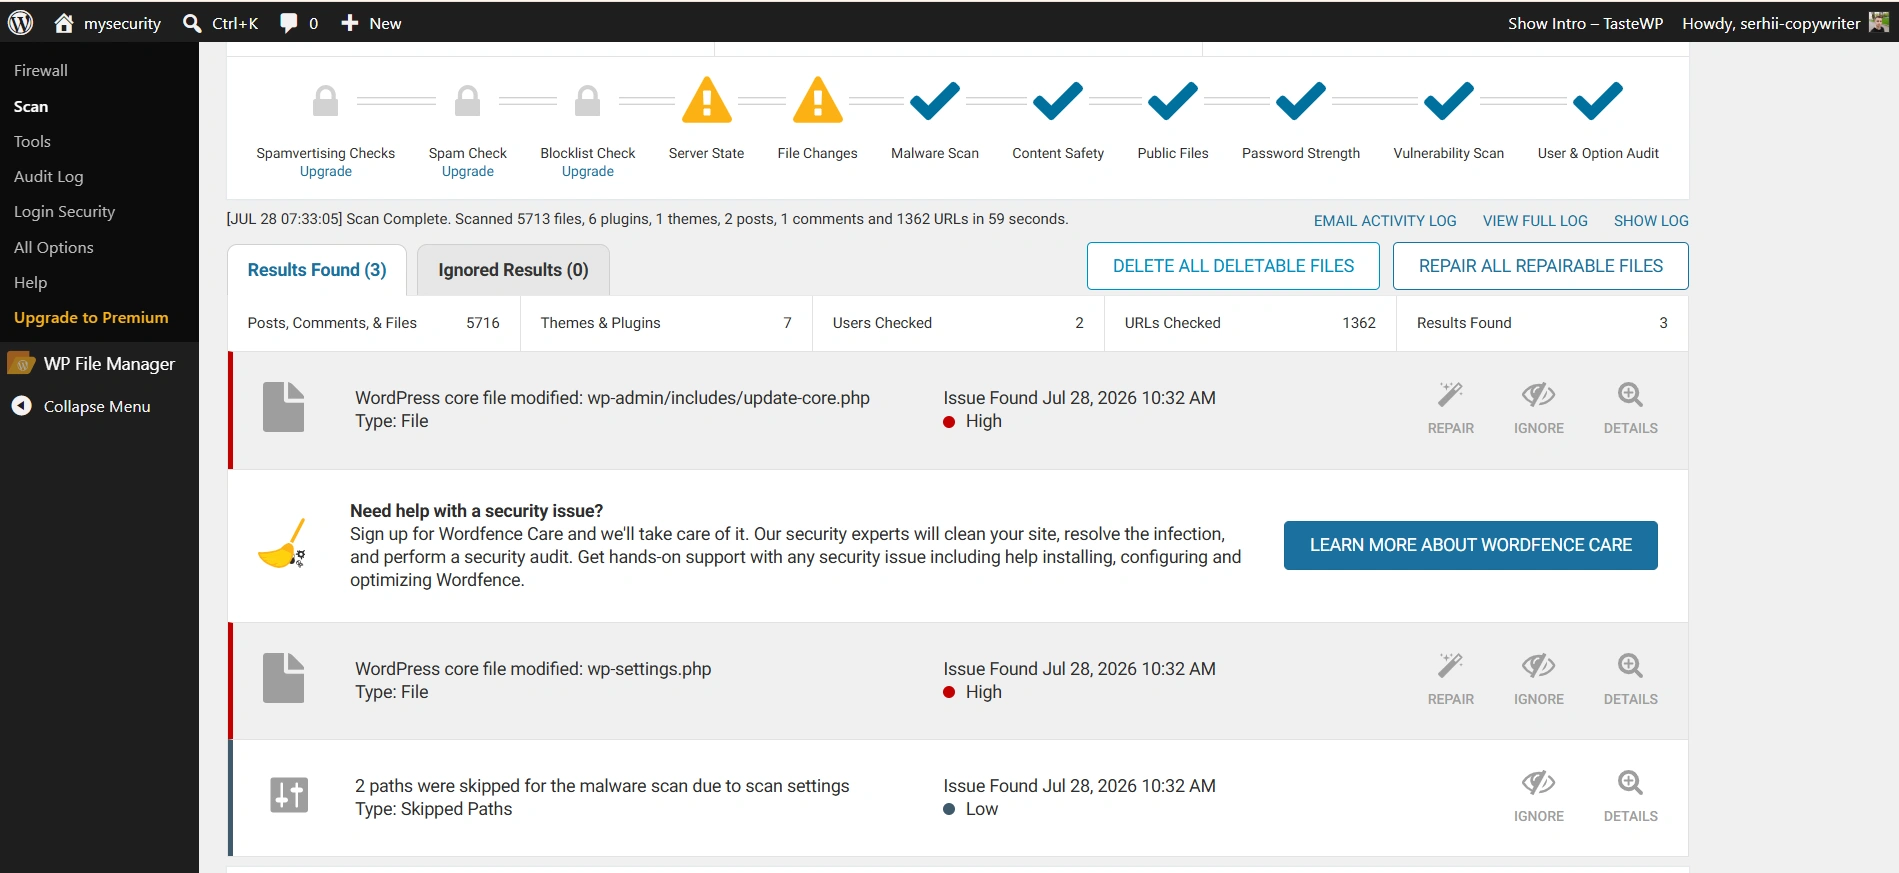The image size is (1899, 873).
Task: Click the URLs Checked stat cell
Action: pyautogui.click(x=1250, y=323)
